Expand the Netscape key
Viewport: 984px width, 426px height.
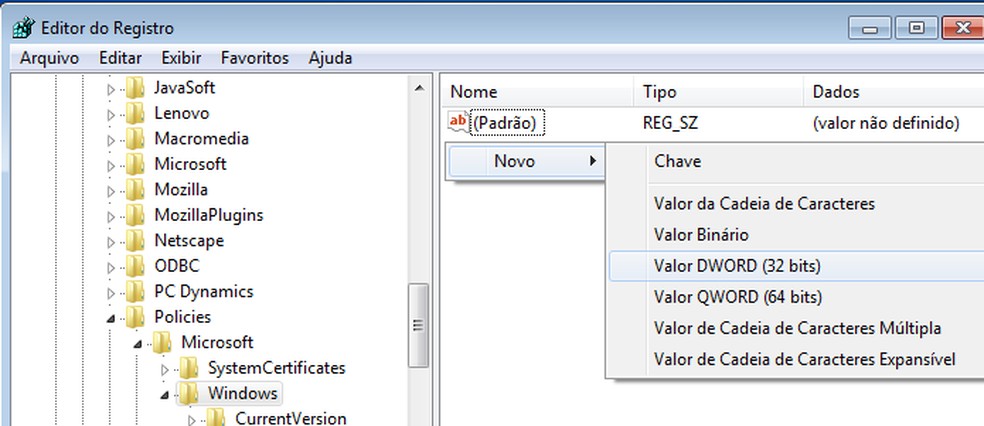pos(111,242)
